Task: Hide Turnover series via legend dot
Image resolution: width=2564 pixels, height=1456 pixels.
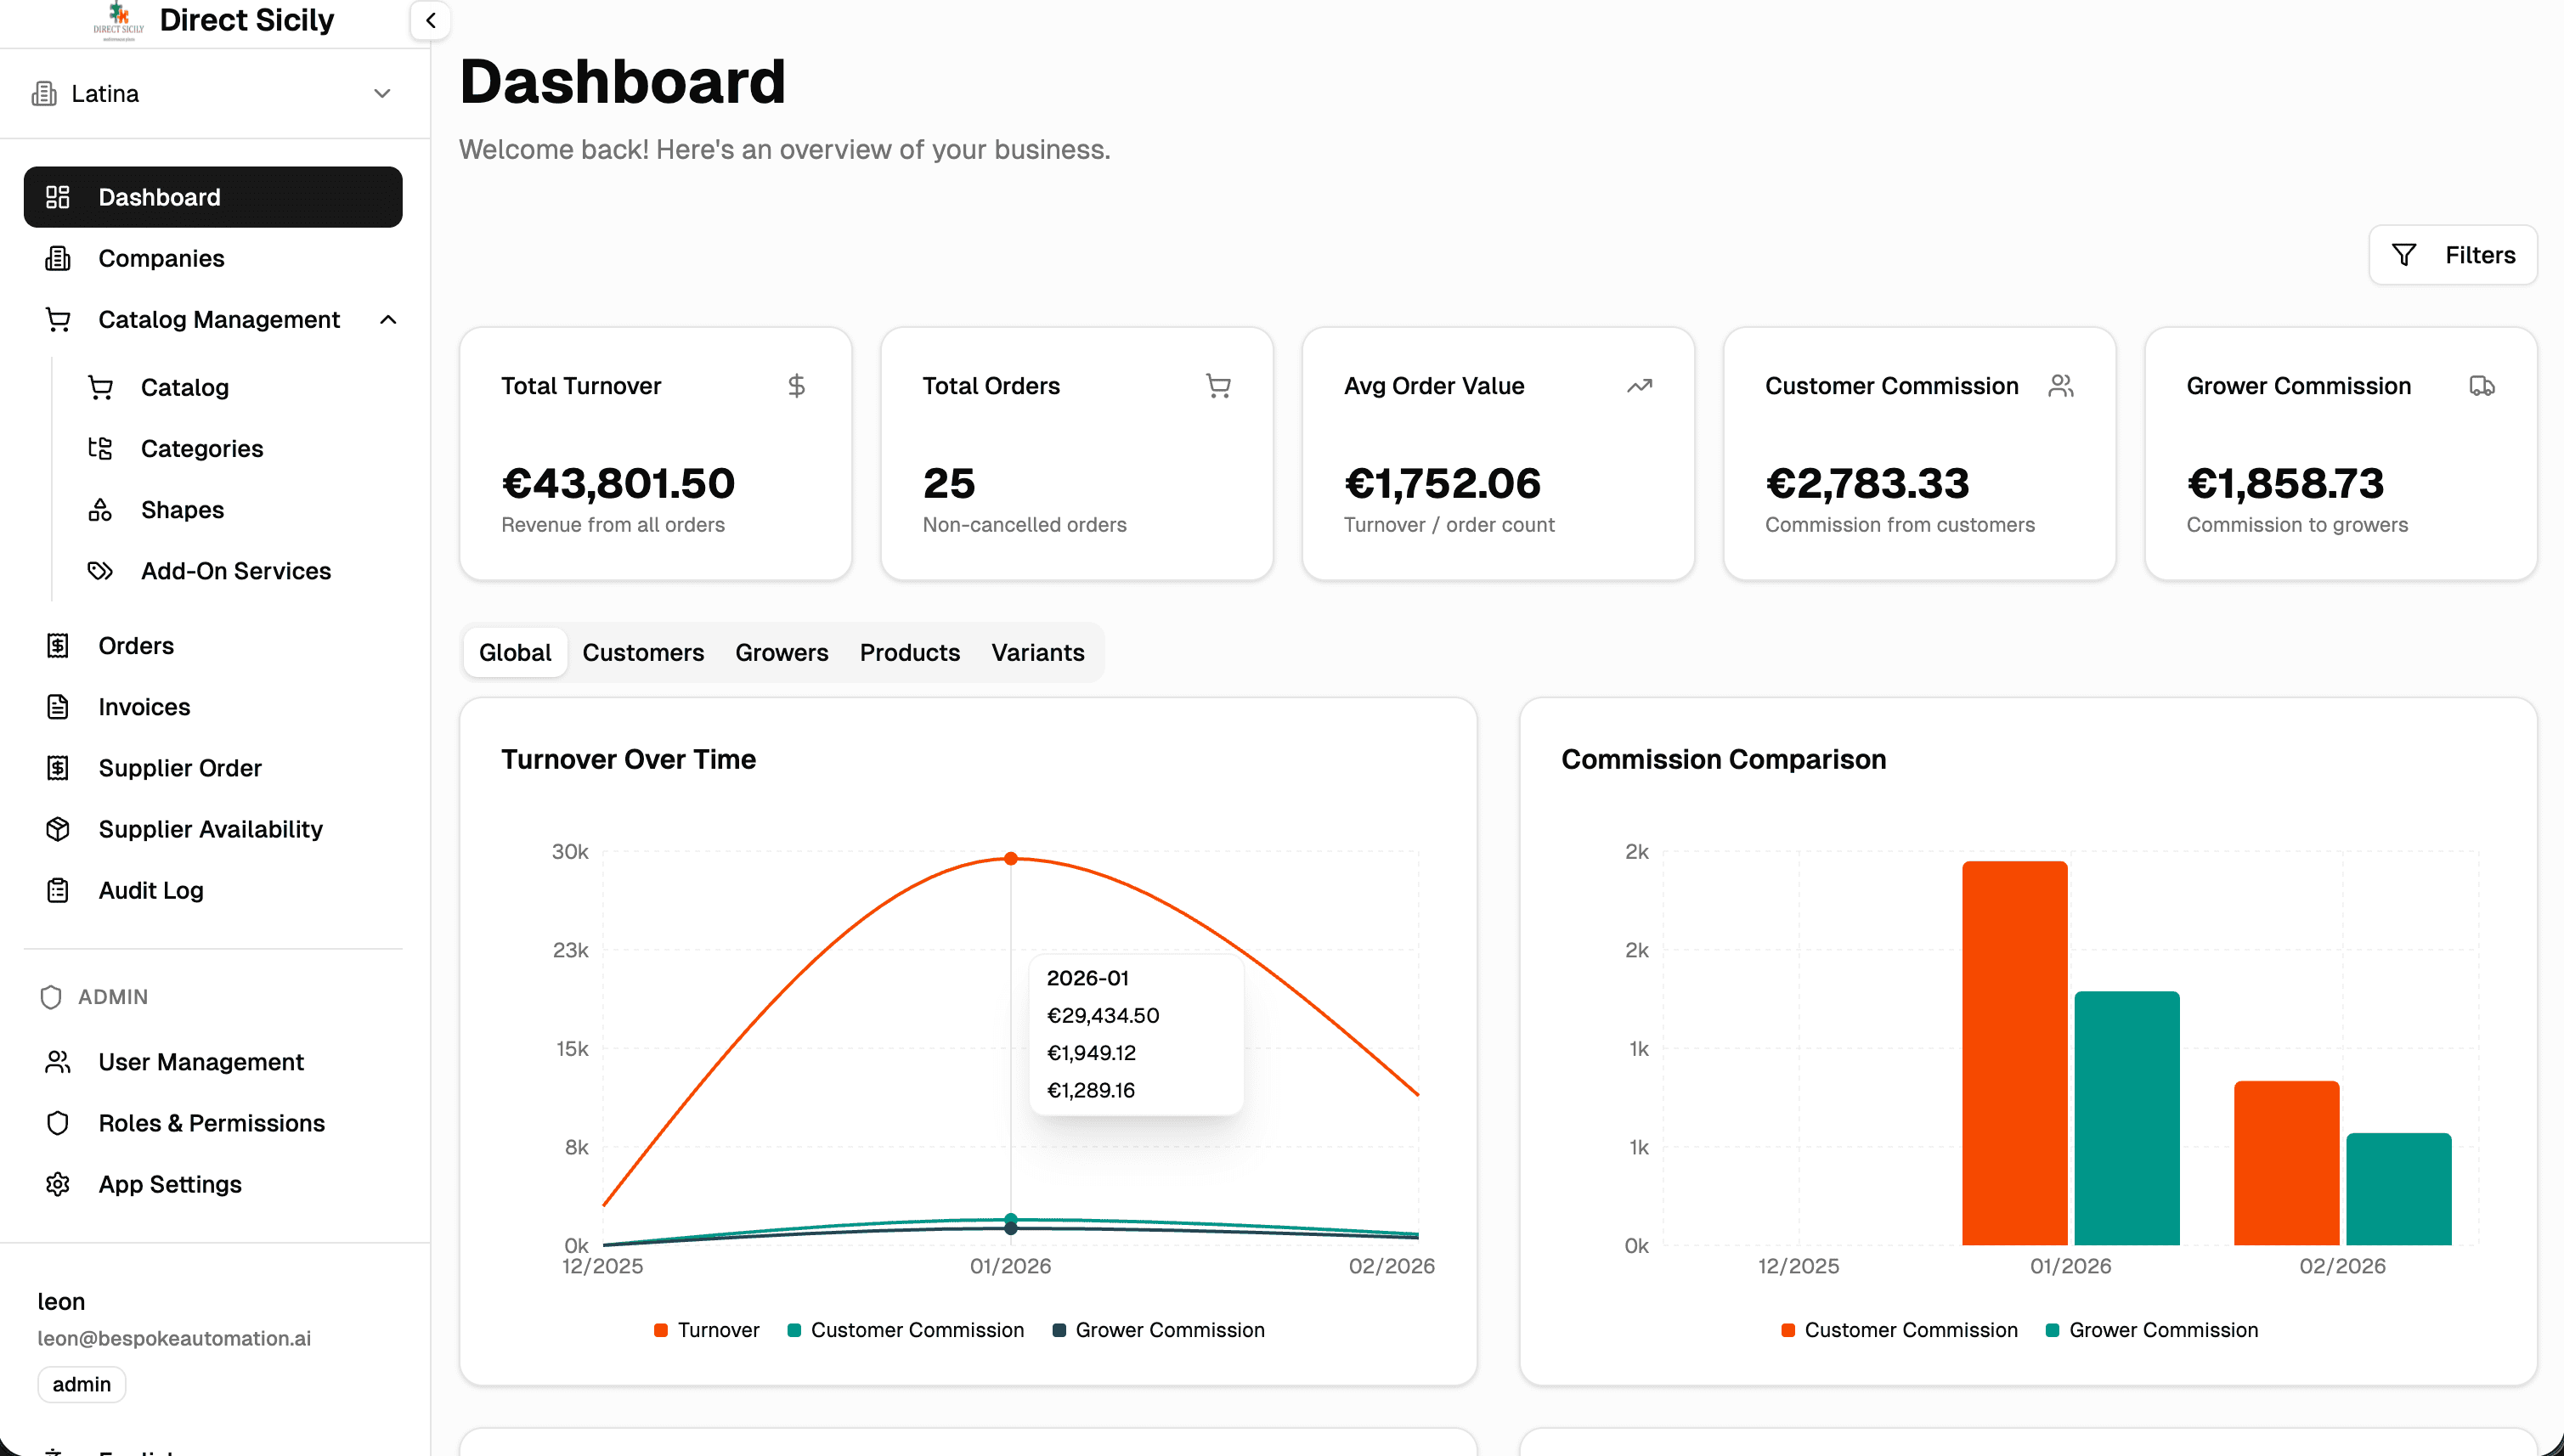Action: coord(661,1329)
